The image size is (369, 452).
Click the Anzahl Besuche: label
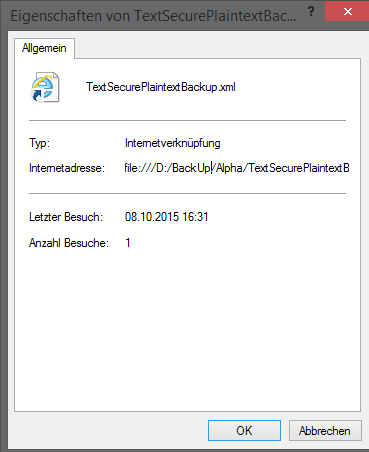pyautogui.click(x=69, y=243)
